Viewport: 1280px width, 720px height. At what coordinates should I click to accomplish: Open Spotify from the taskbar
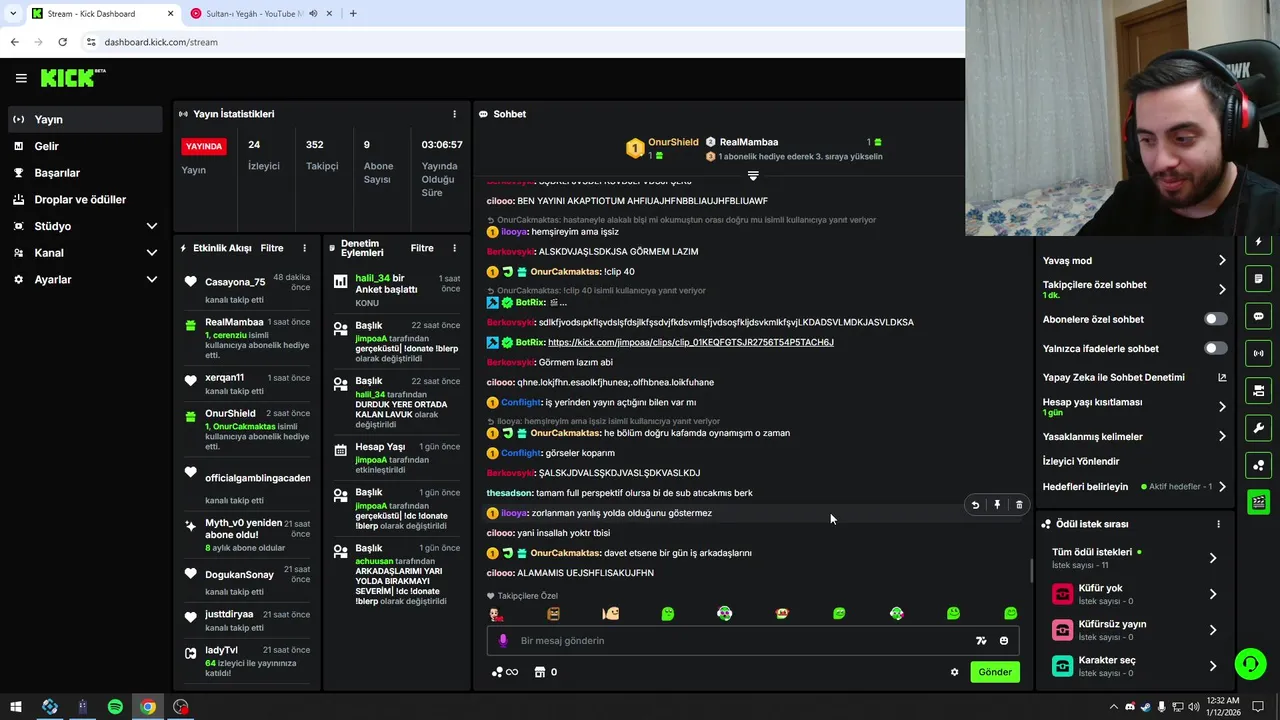tap(115, 707)
